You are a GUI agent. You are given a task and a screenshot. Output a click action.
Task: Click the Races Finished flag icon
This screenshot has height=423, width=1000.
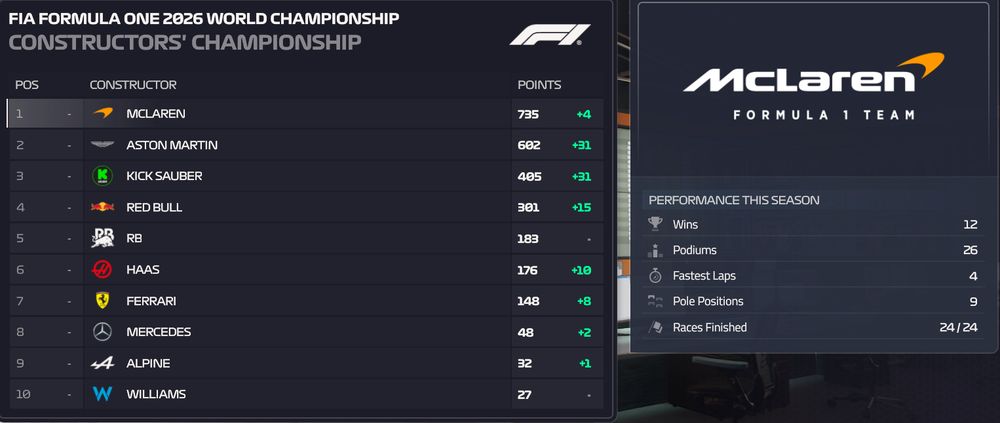(656, 327)
